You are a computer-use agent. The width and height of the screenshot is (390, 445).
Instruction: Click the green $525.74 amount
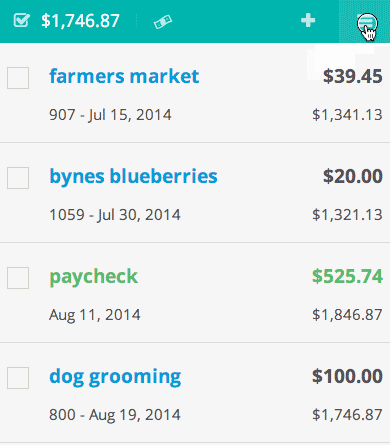coord(347,276)
